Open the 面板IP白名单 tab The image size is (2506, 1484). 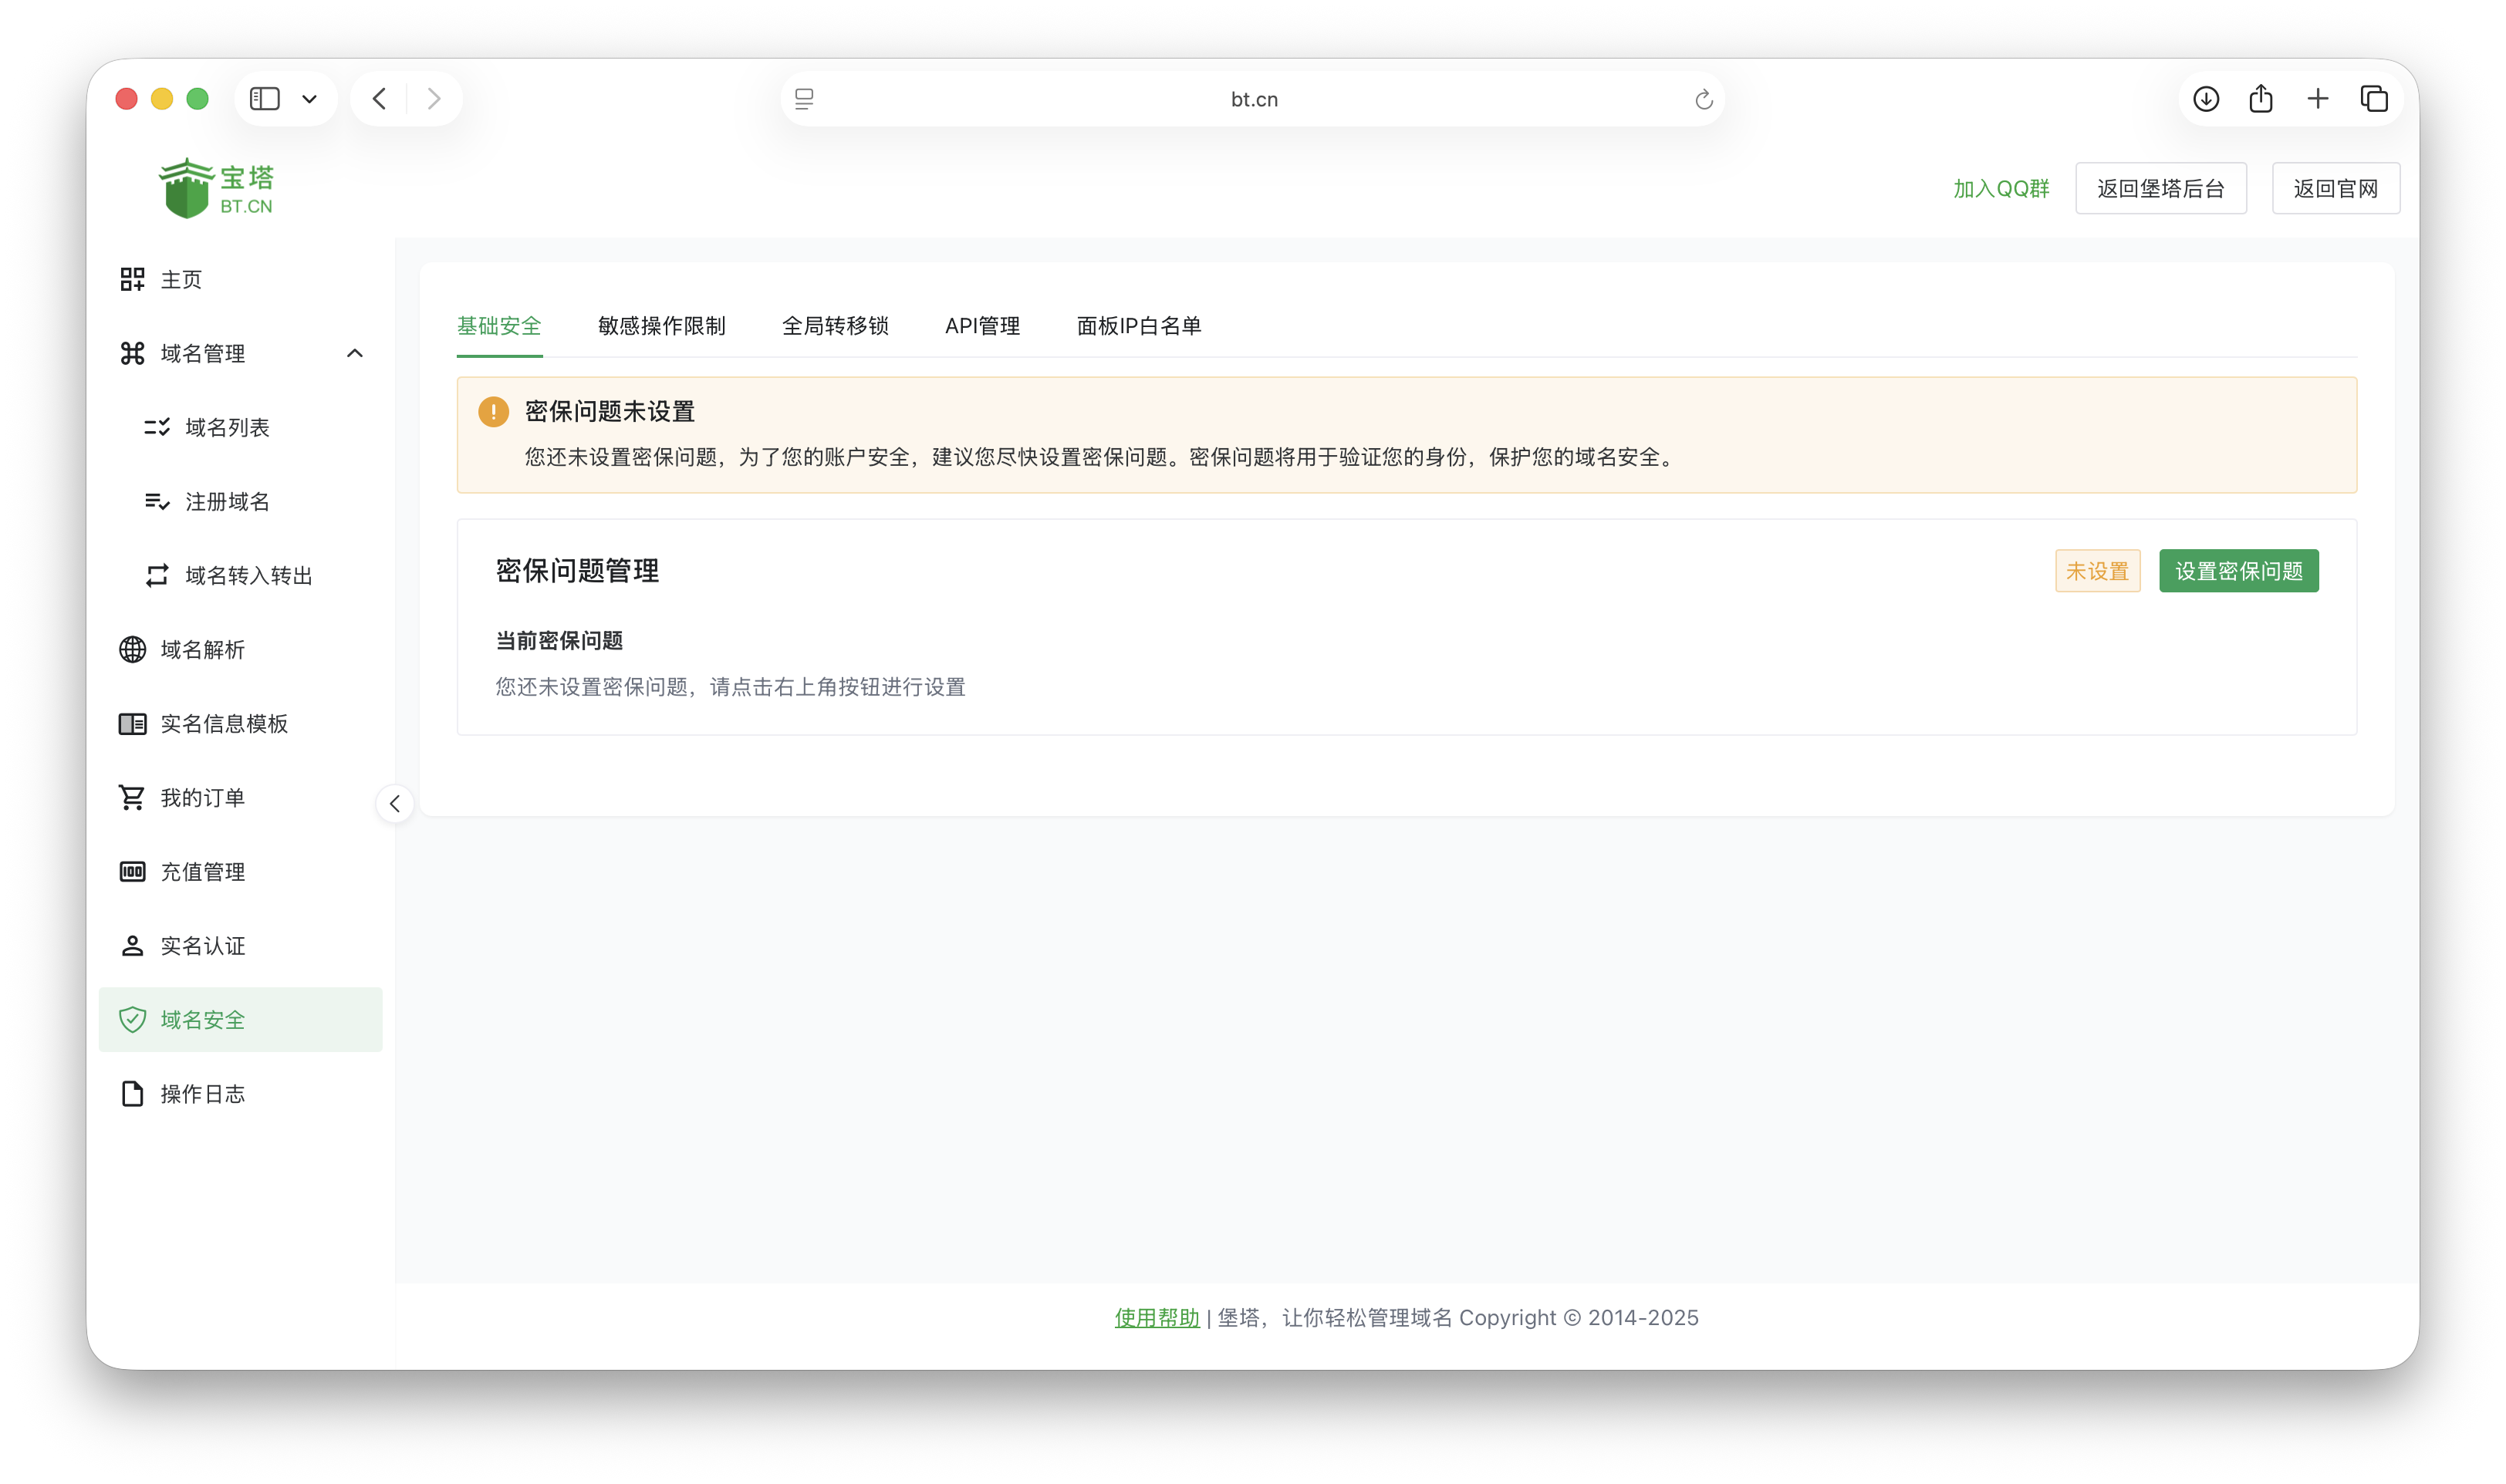coord(1138,326)
